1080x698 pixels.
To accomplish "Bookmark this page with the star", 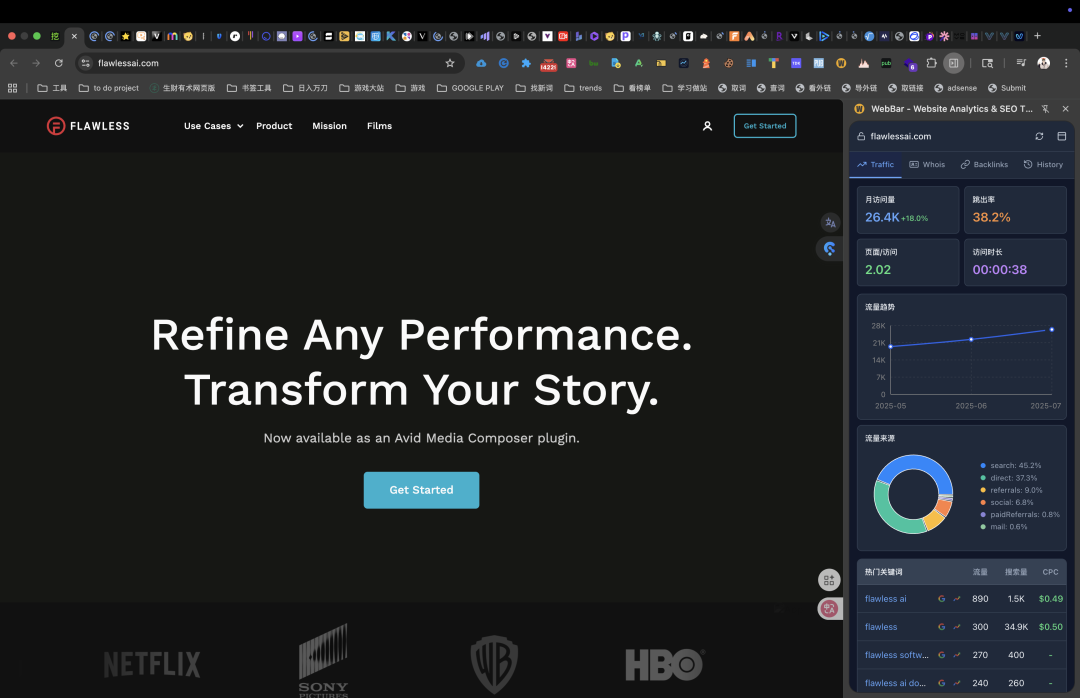I will click(x=450, y=63).
